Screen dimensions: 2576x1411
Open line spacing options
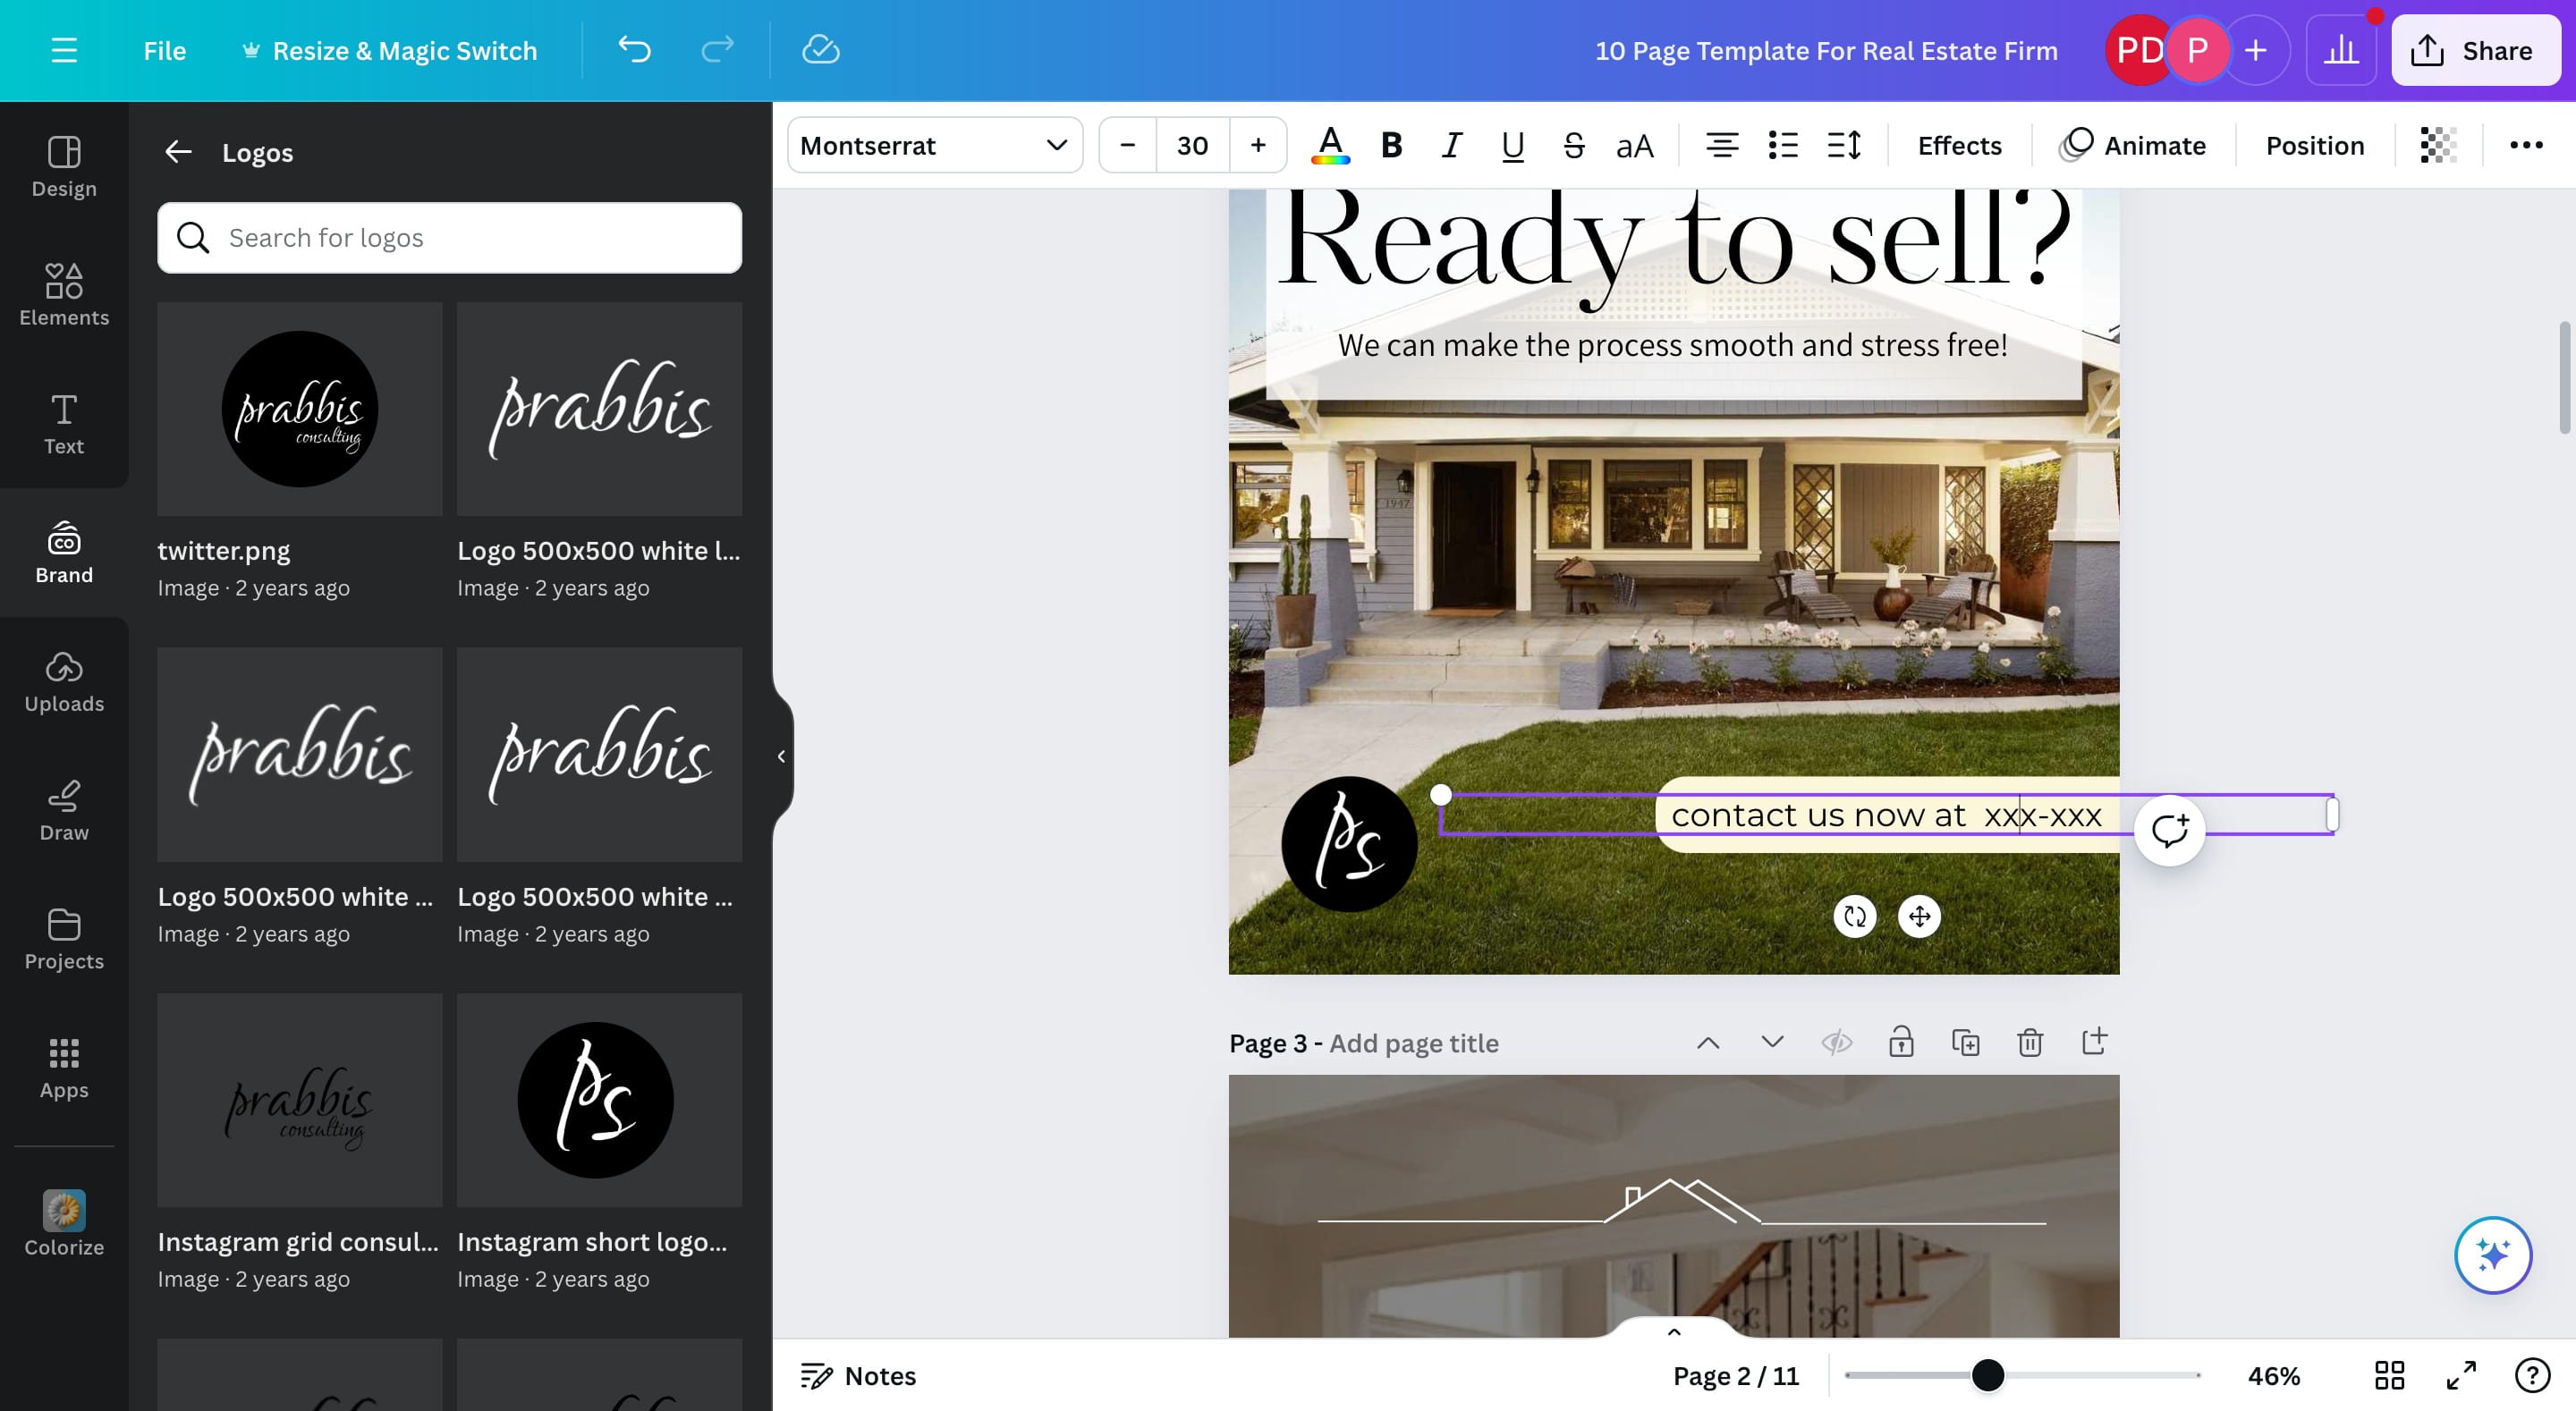[1843, 146]
